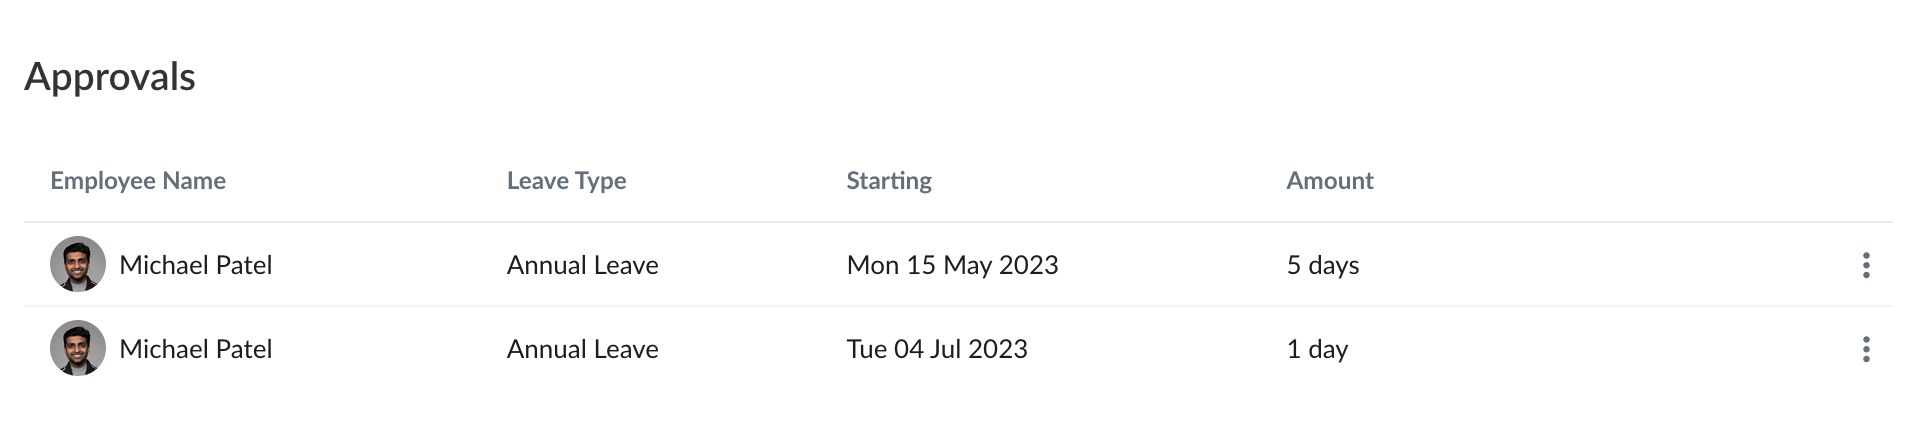Open the three-dot menu for 15 May request
The width and height of the screenshot is (1924, 428).
1866,265
